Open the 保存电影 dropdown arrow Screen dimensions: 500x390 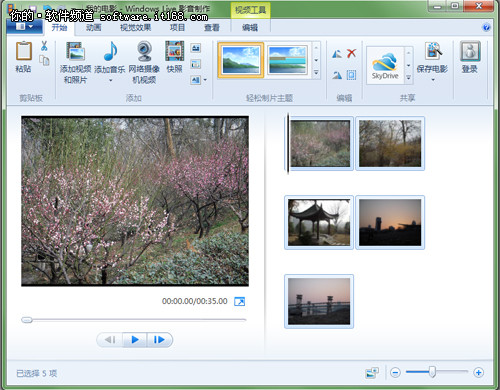(x=433, y=80)
